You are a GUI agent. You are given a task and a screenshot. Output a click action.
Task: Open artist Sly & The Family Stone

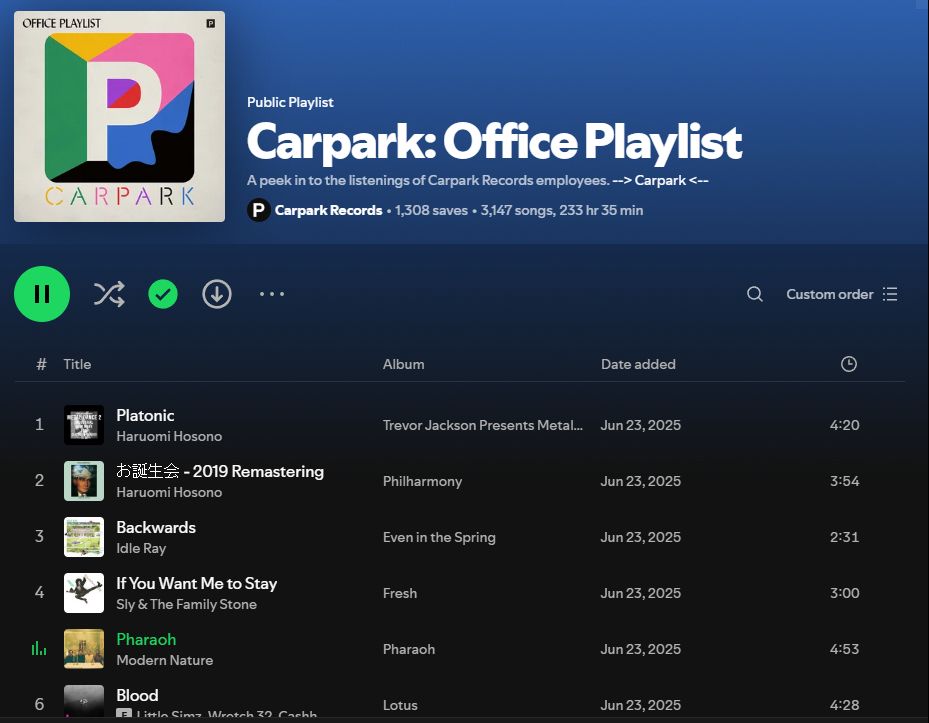tap(187, 604)
